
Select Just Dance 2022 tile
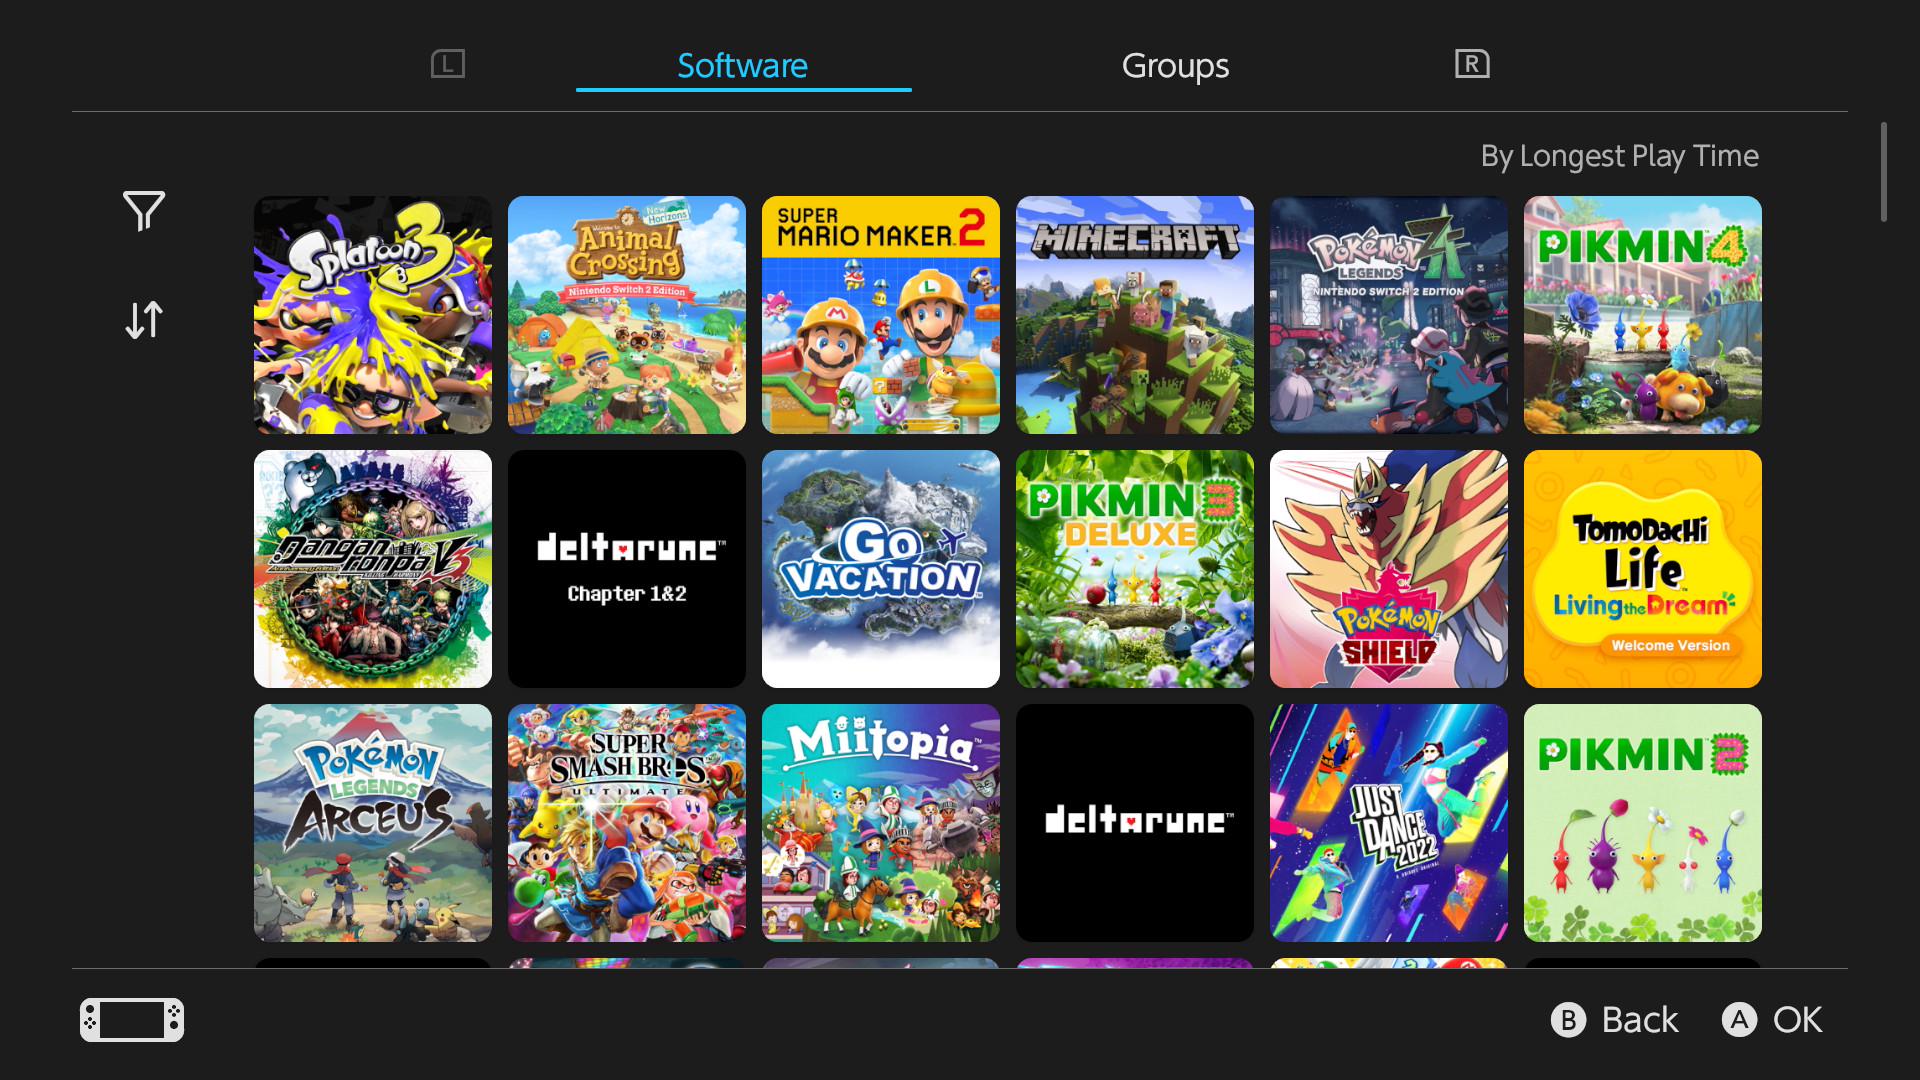1389,823
